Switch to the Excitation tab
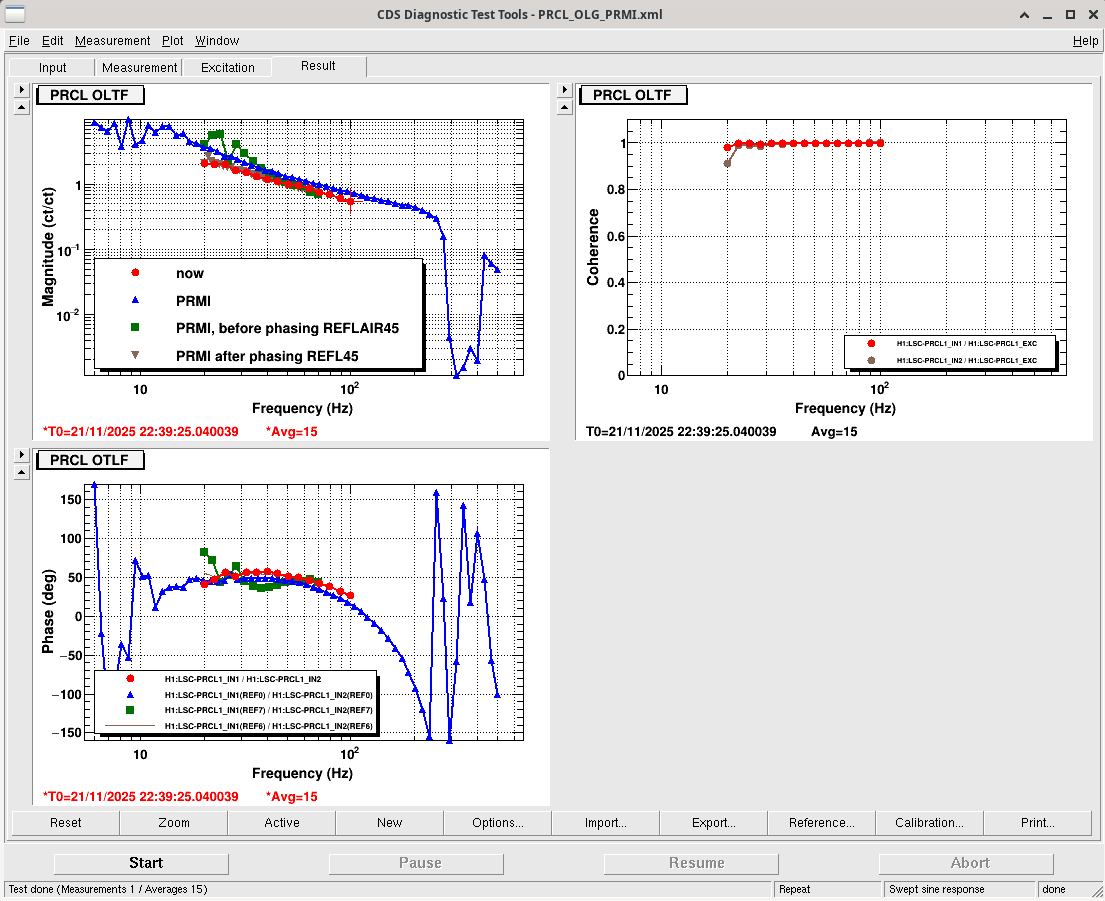Screen dimensions: 1105x901 (228, 68)
